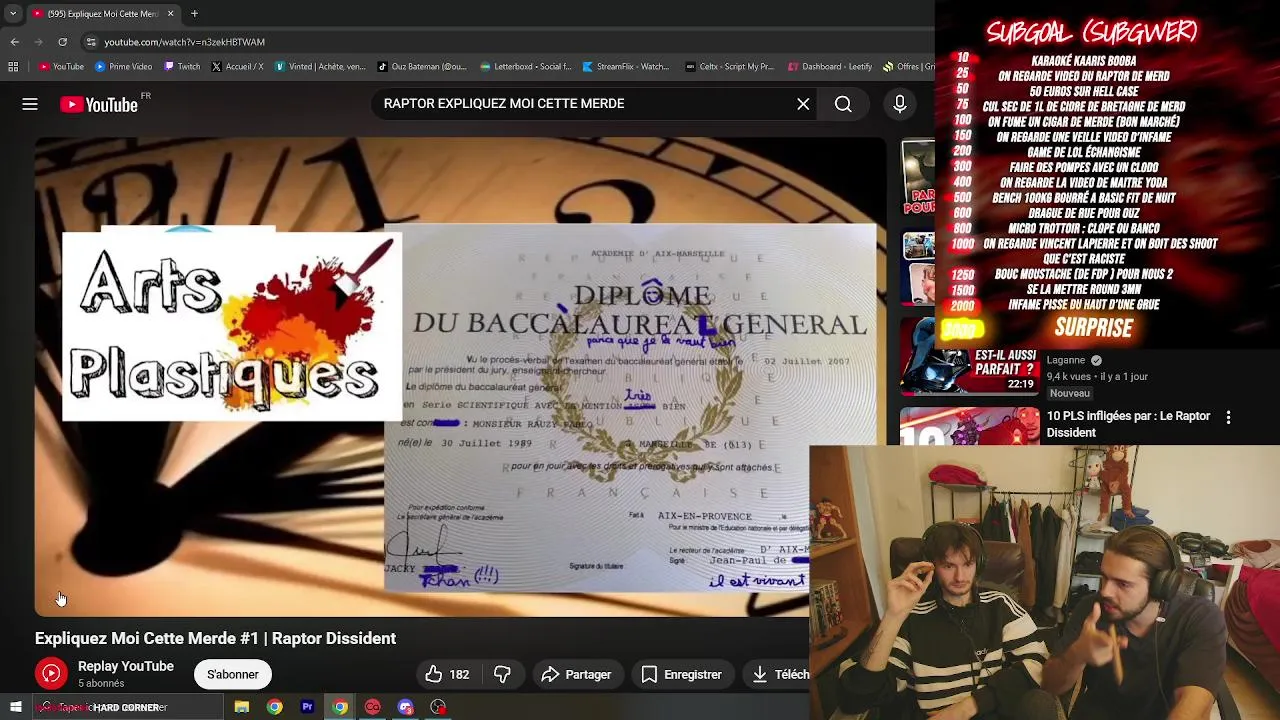Image resolution: width=1280 pixels, height=720 pixels.
Task: Open OBS Studio from the taskbar
Action: click(x=438, y=707)
